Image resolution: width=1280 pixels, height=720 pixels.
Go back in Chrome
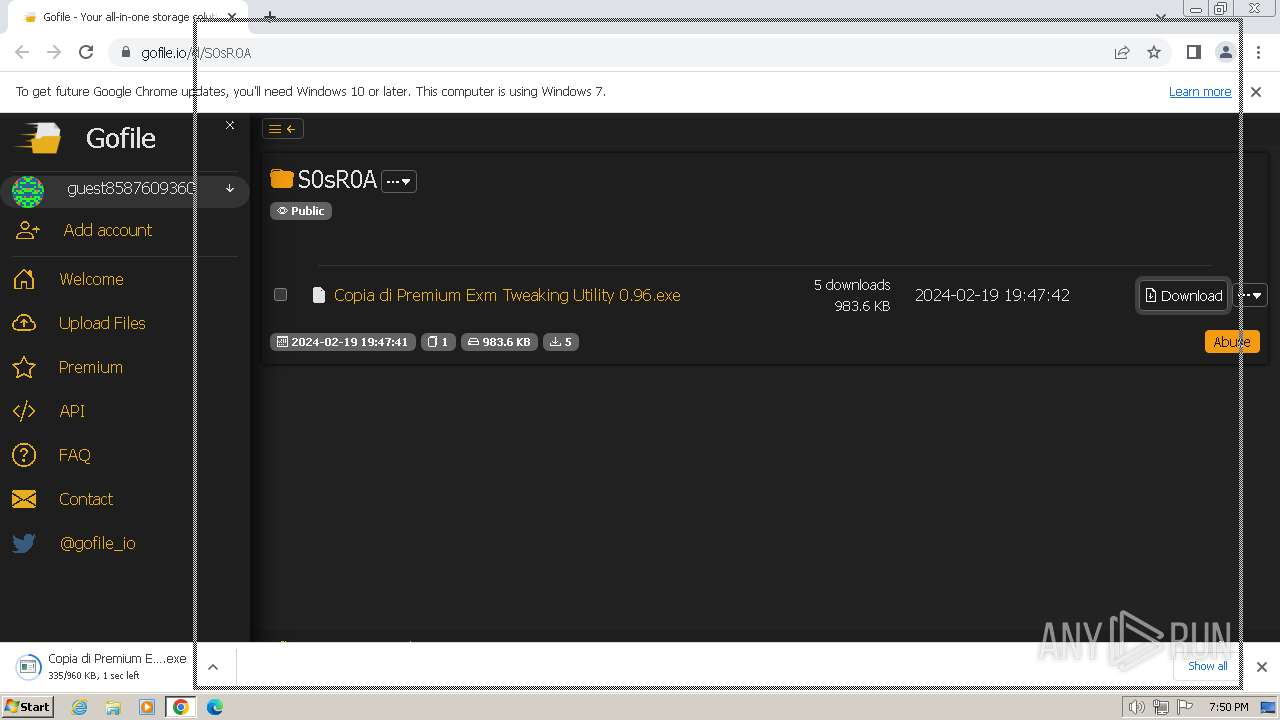pyautogui.click(x=22, y=52)
